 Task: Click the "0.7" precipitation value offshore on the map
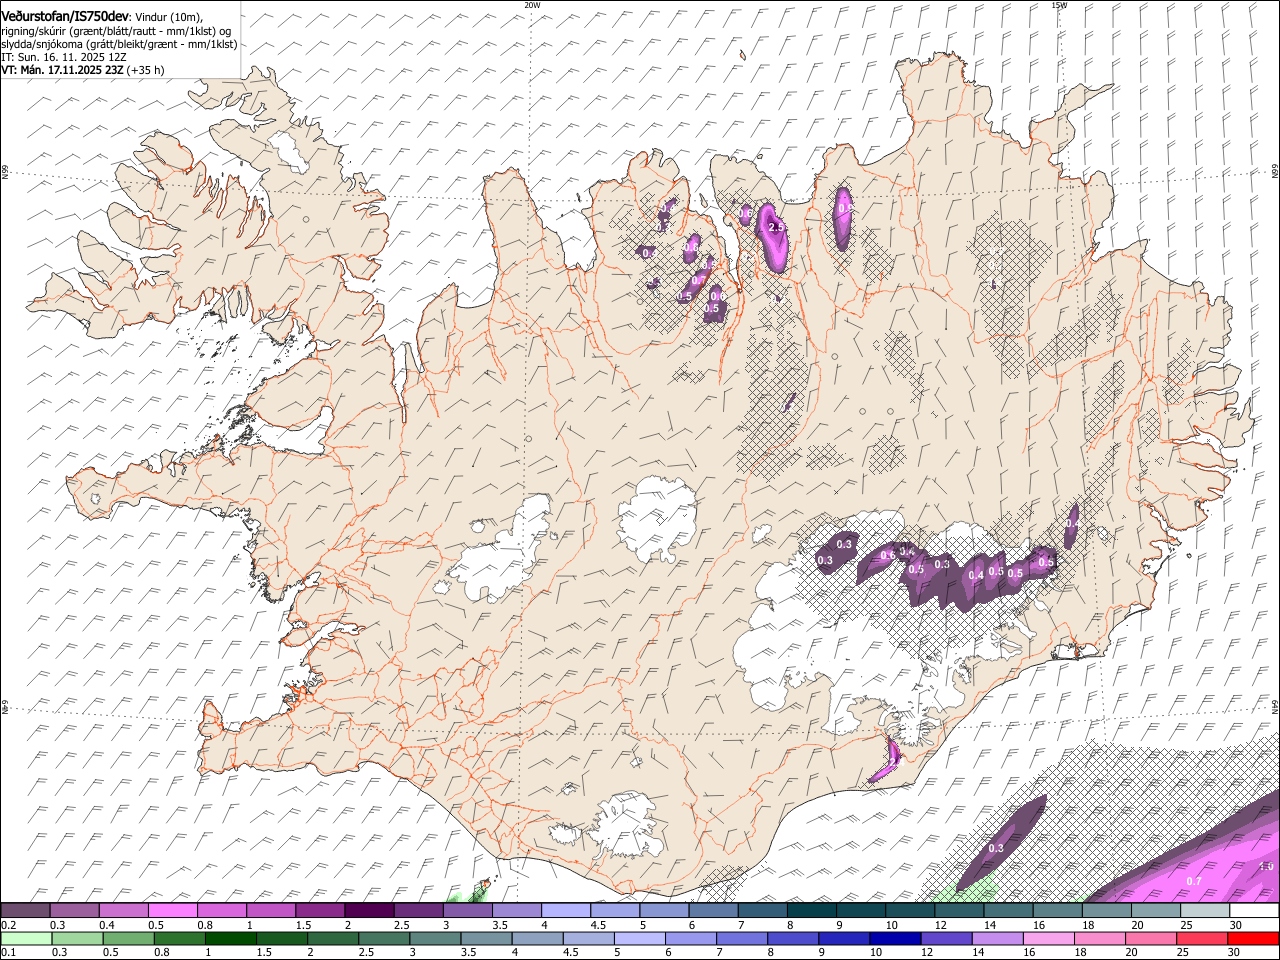[1193, 881]
